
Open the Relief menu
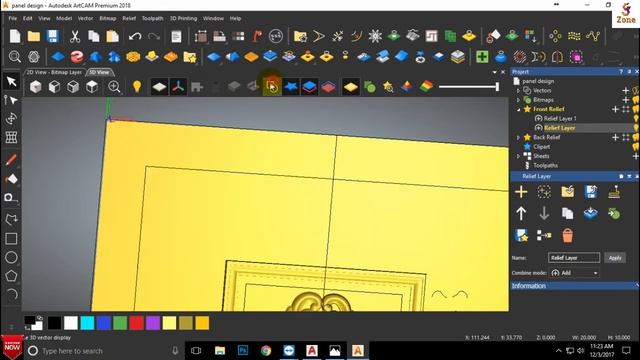[x=129, y=18]
